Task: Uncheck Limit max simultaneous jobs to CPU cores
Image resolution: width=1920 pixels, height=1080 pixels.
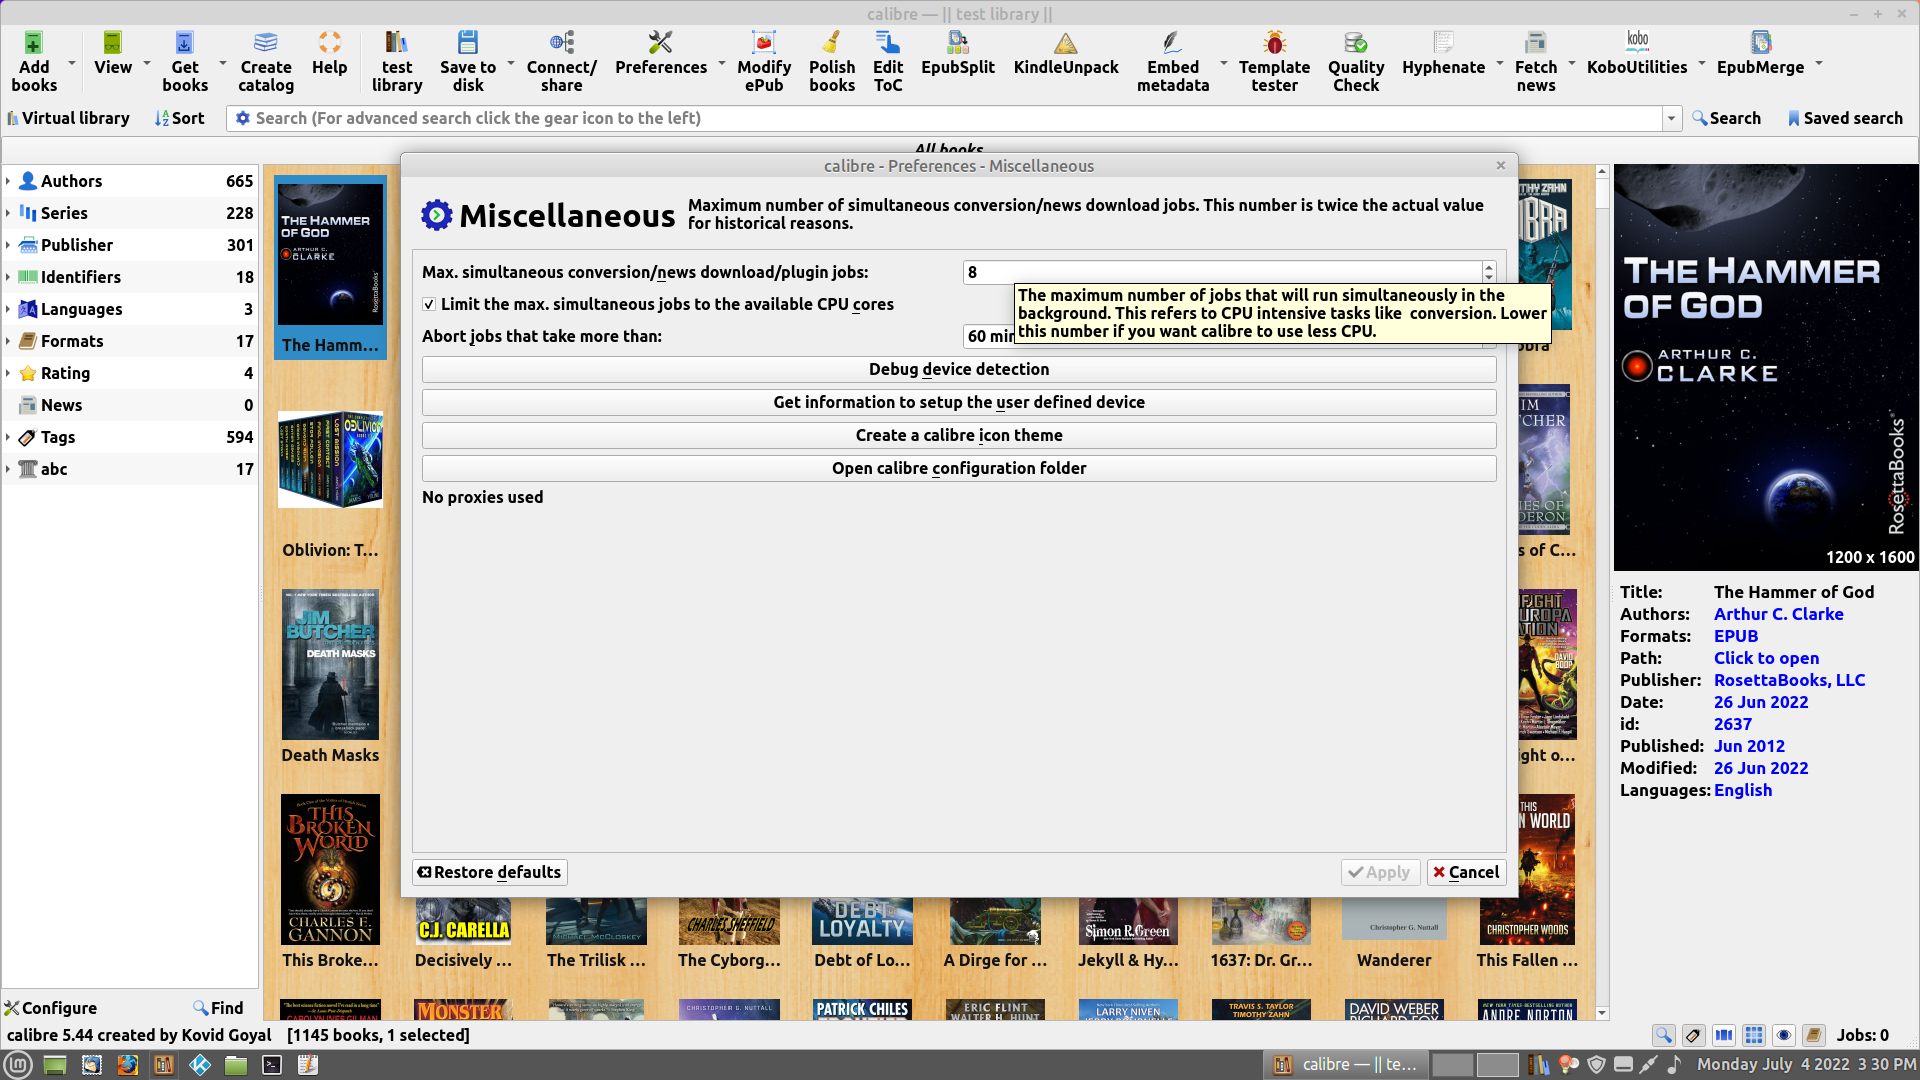Action: (x=429, y=304)
